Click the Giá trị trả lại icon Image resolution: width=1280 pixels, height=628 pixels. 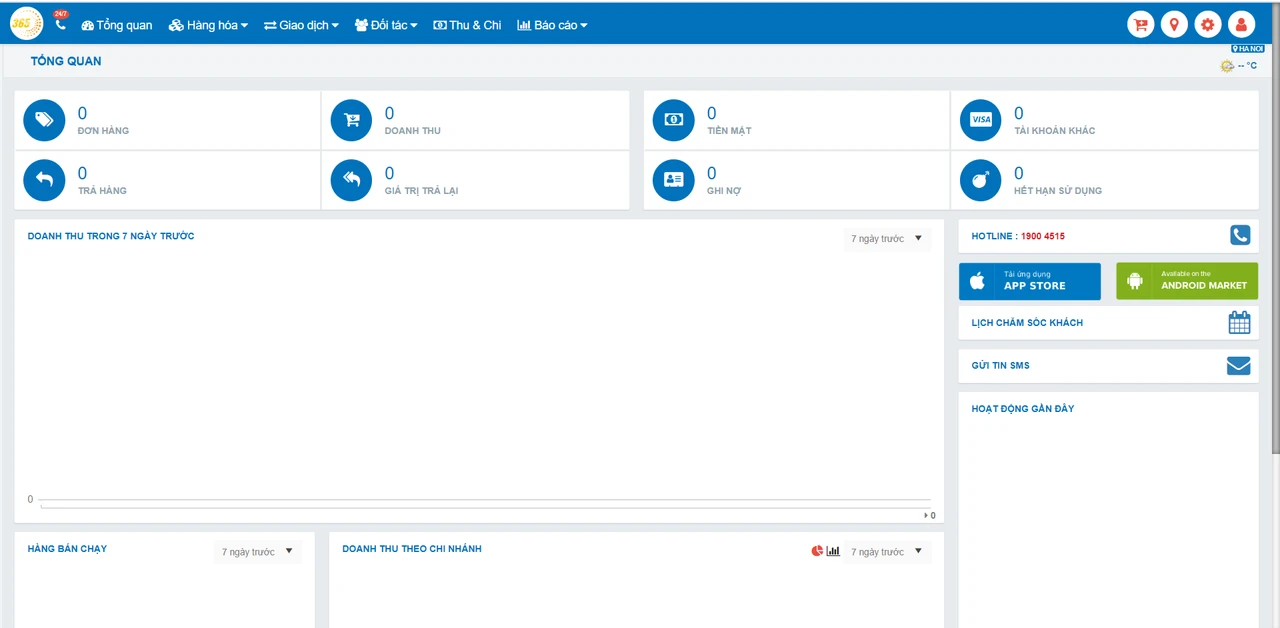(x=351, y=180)
